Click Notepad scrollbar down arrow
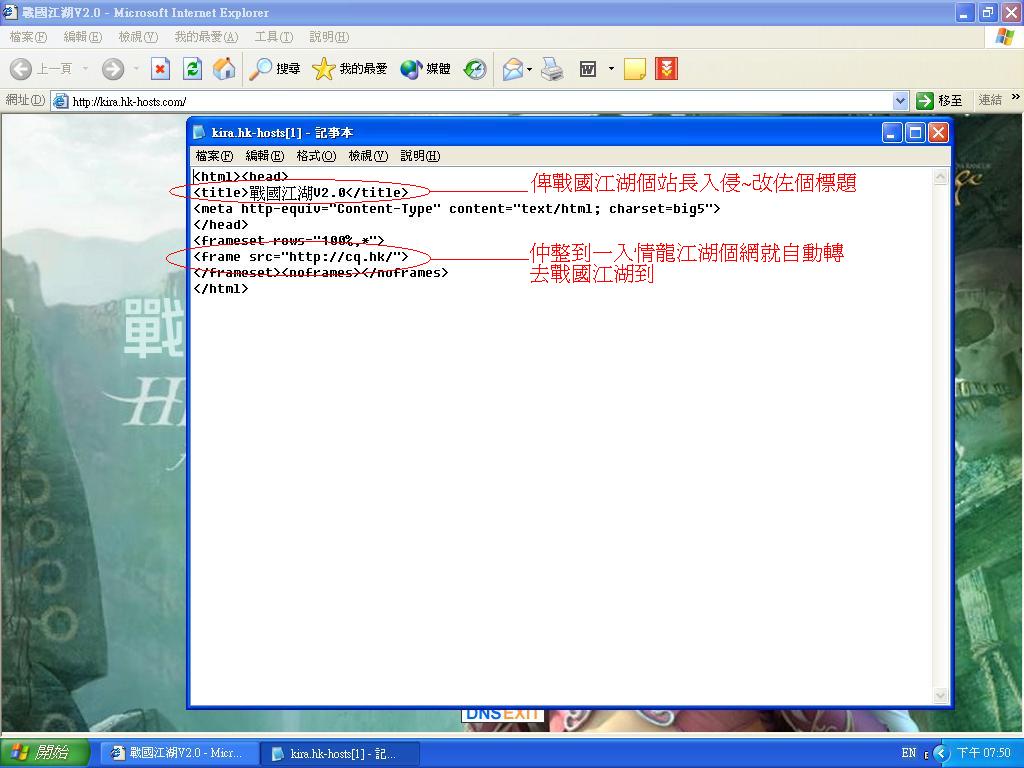1024x768 pixels. (940, 696)
